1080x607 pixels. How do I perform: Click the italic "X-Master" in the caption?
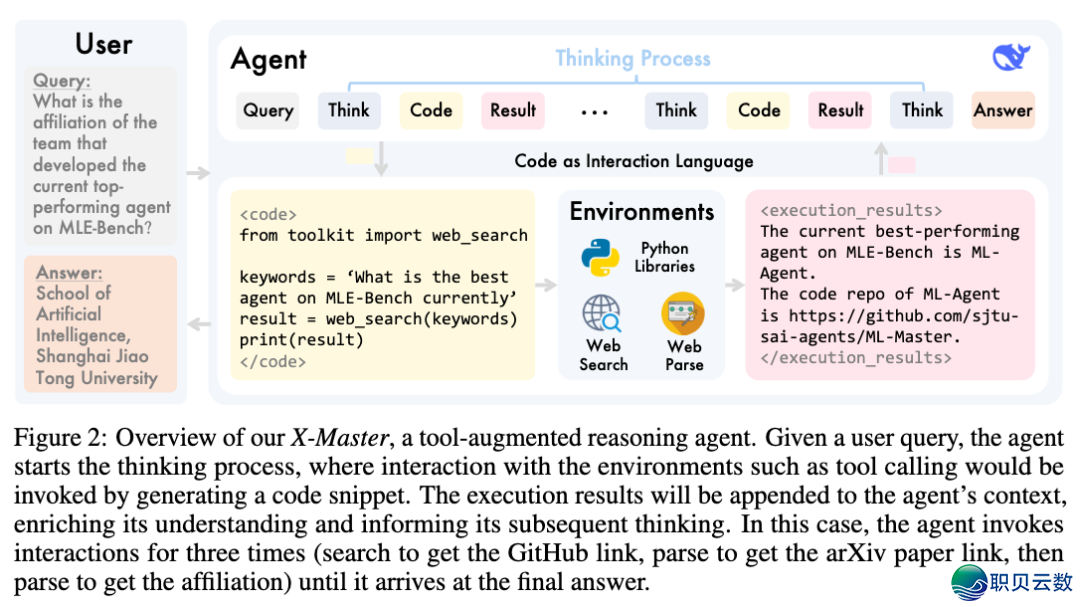tap(340, 438)
